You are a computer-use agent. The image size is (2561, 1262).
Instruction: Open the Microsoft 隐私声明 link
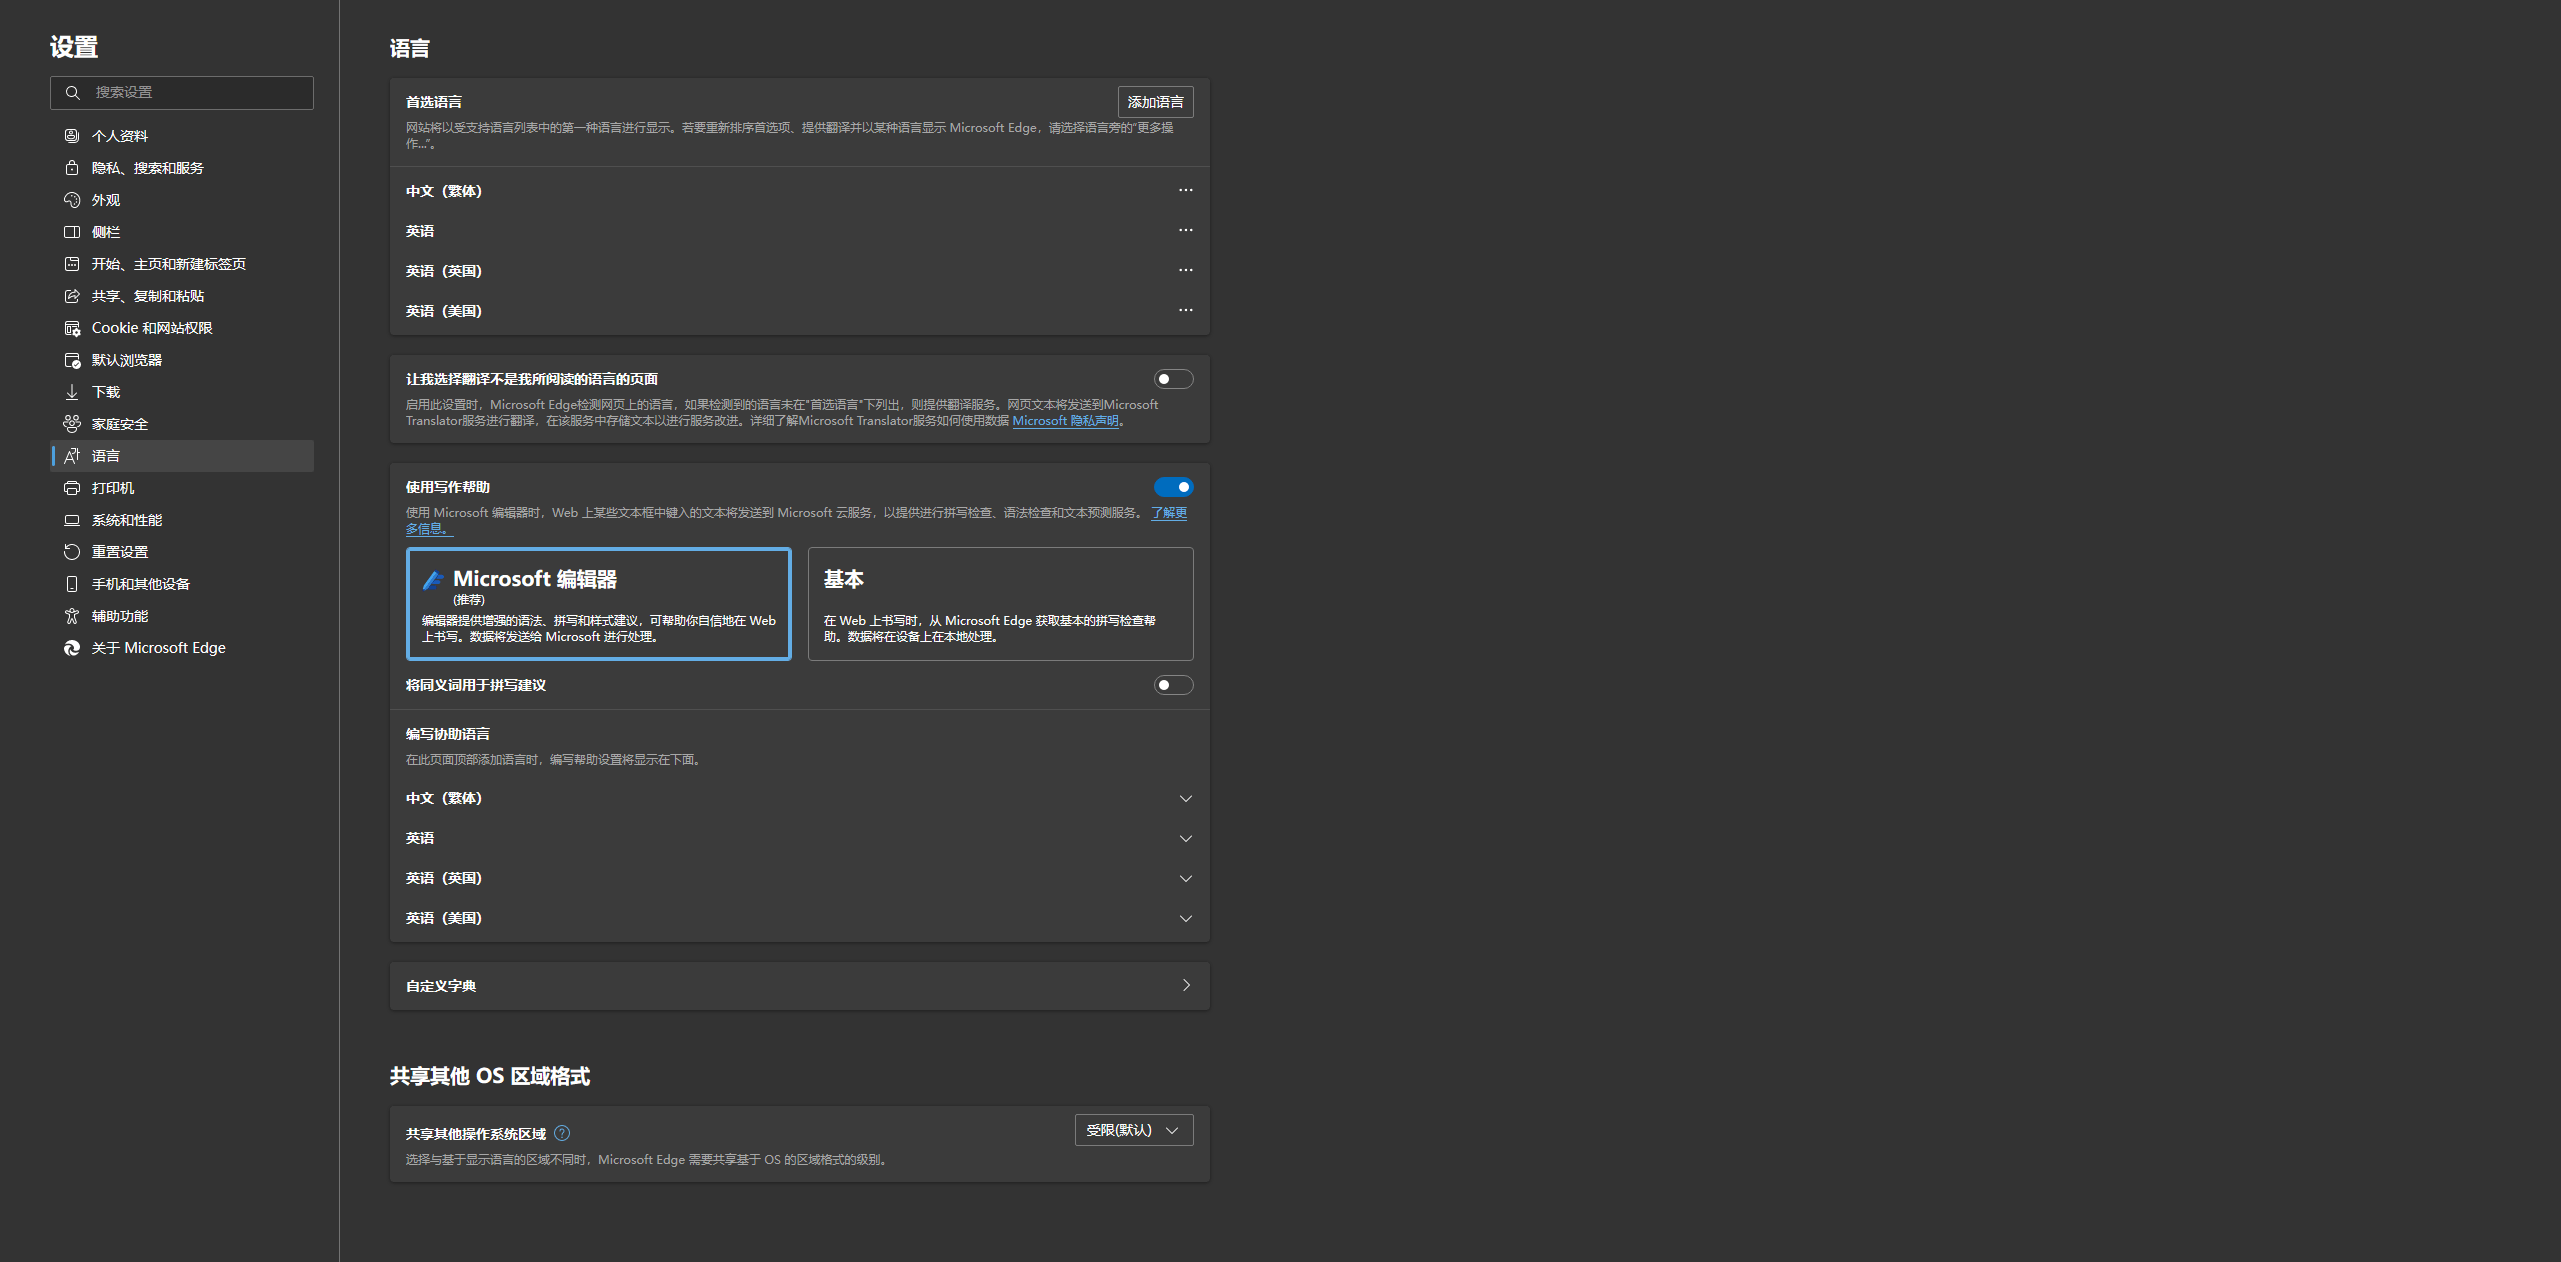click(1065, 421)
